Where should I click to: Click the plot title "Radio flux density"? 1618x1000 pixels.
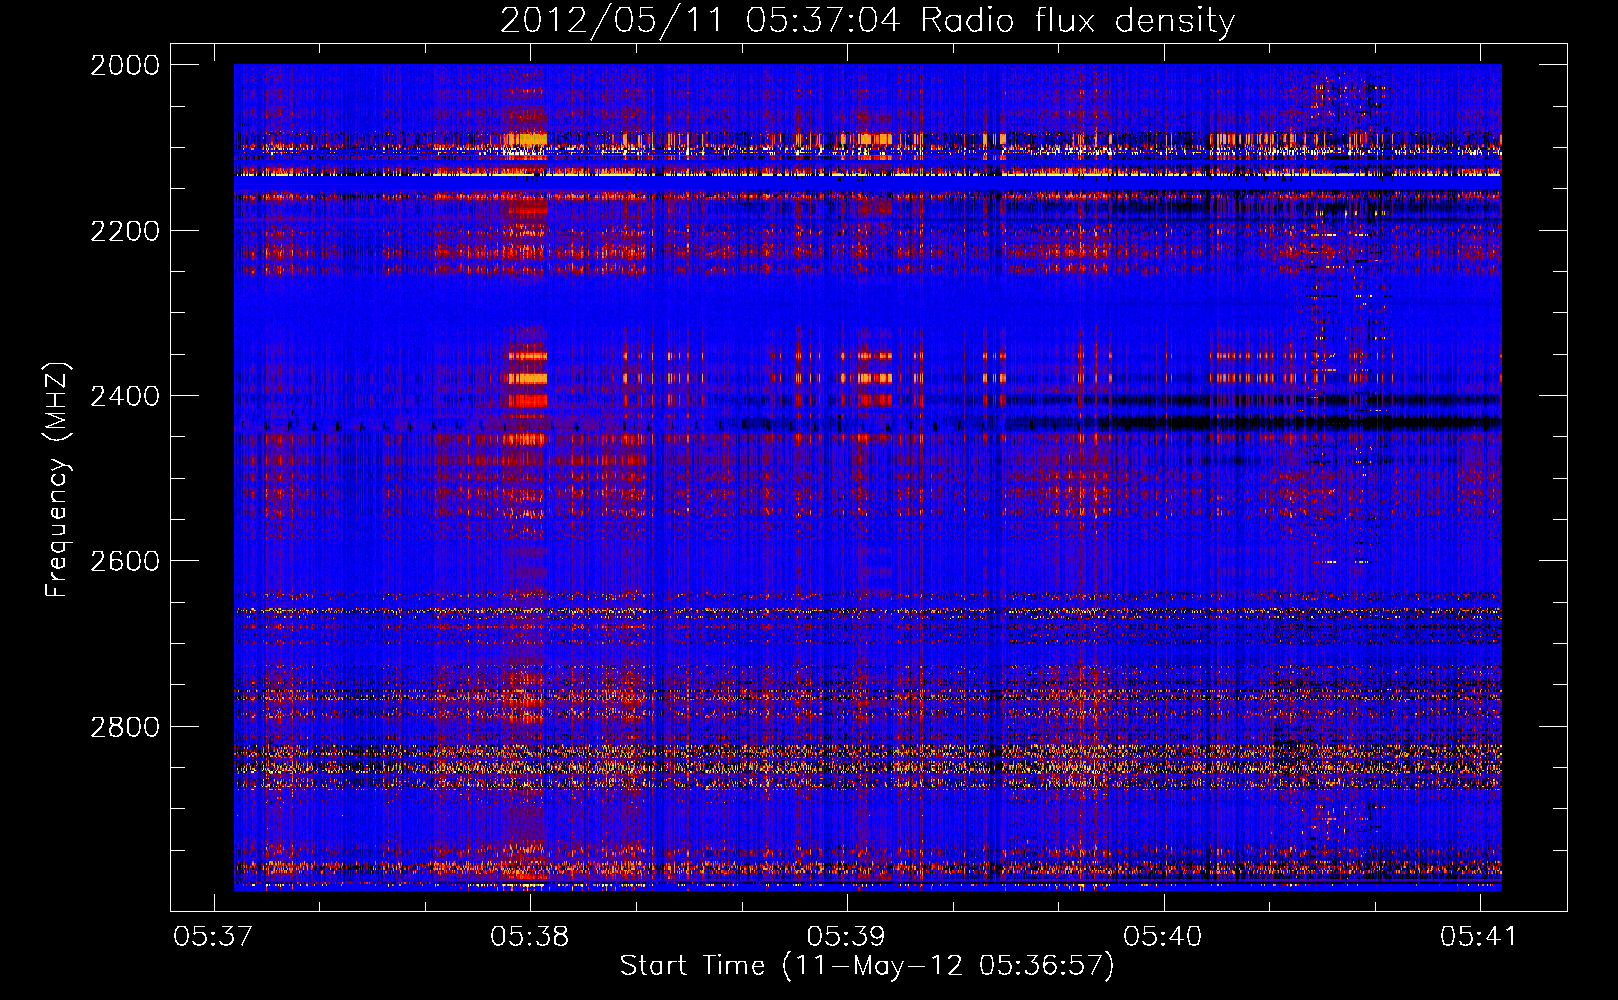click(1078, 21)
